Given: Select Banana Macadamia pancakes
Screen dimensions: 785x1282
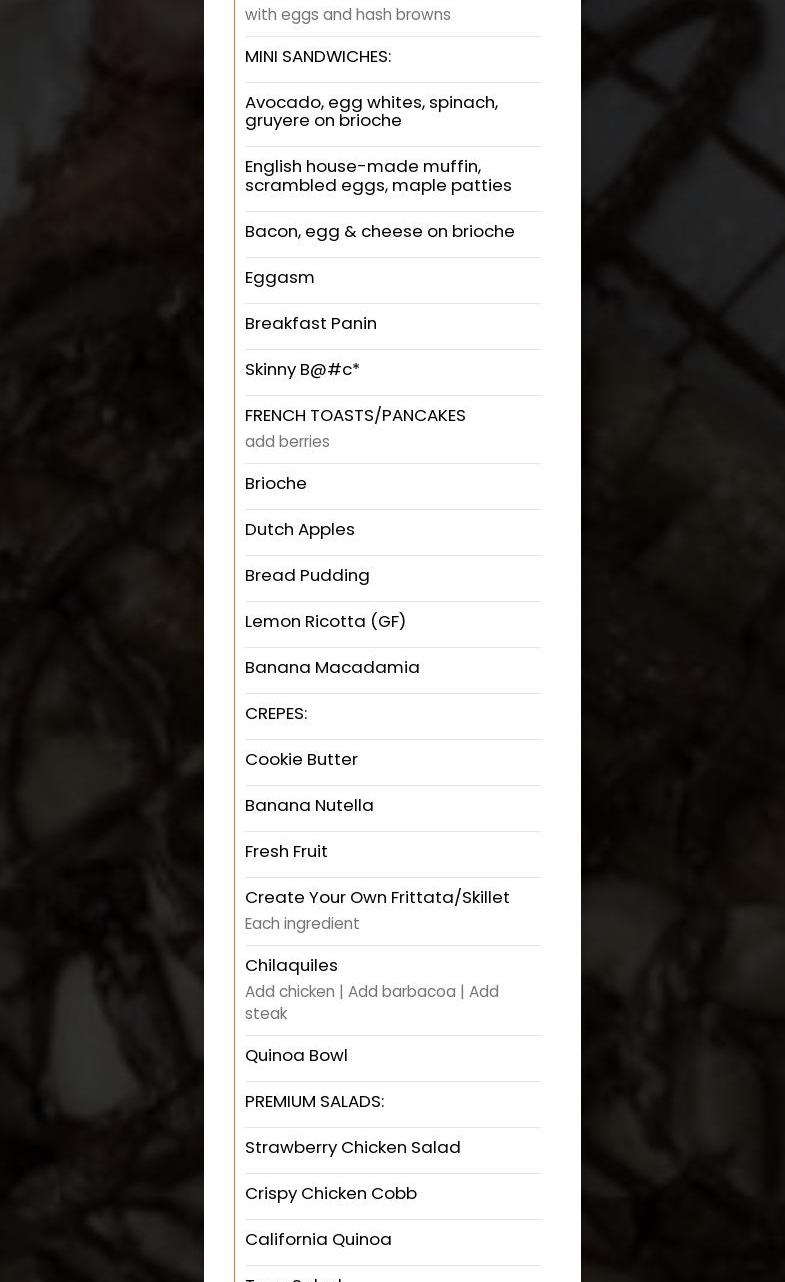Looking at the screenshot, I should point(332,668).
